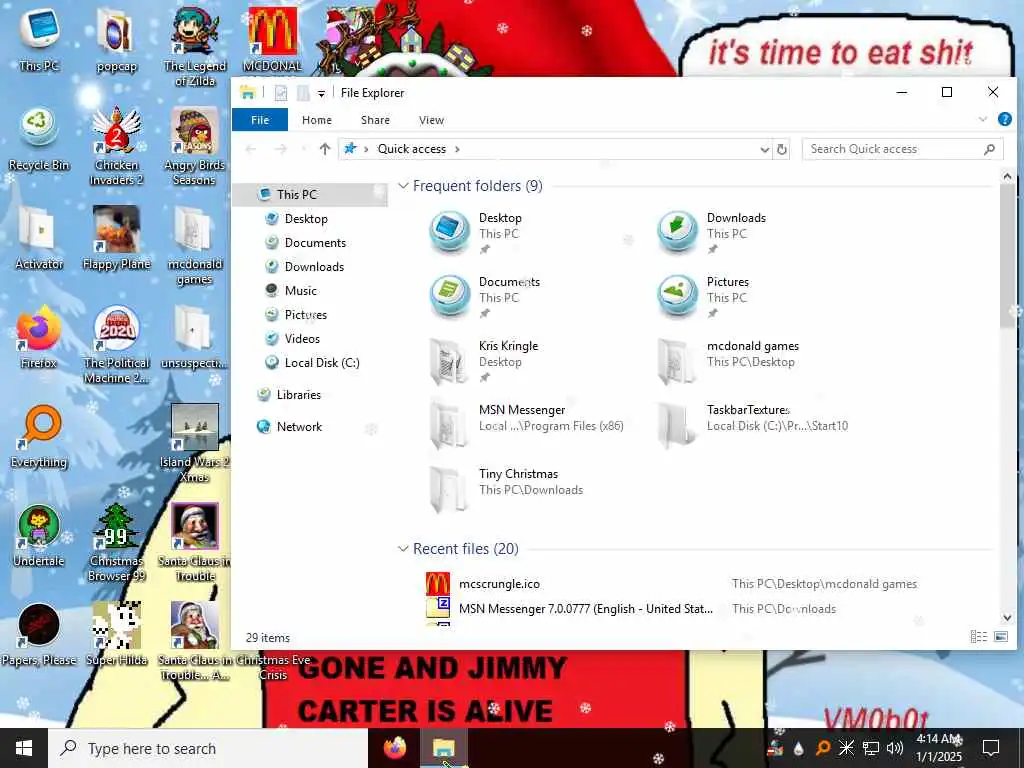Select the Tiny Christmas frequent folder
1024x768 pixels.
506,490
